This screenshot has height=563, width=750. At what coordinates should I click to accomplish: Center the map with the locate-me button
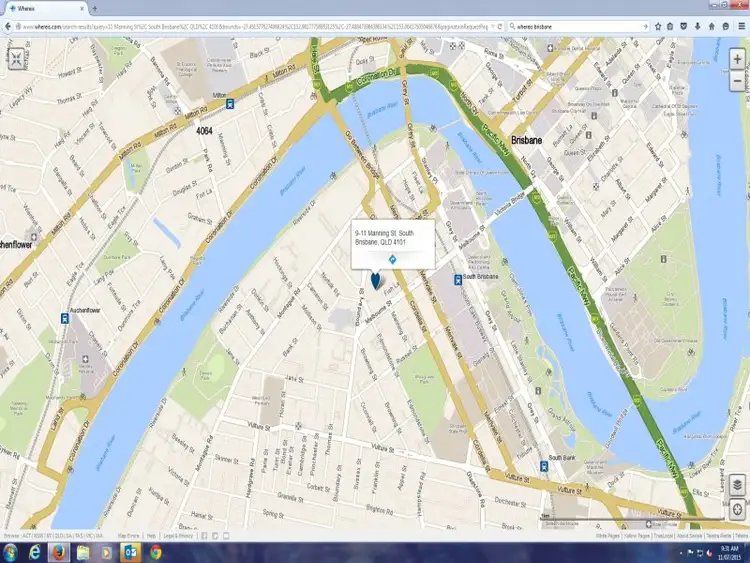737,508
